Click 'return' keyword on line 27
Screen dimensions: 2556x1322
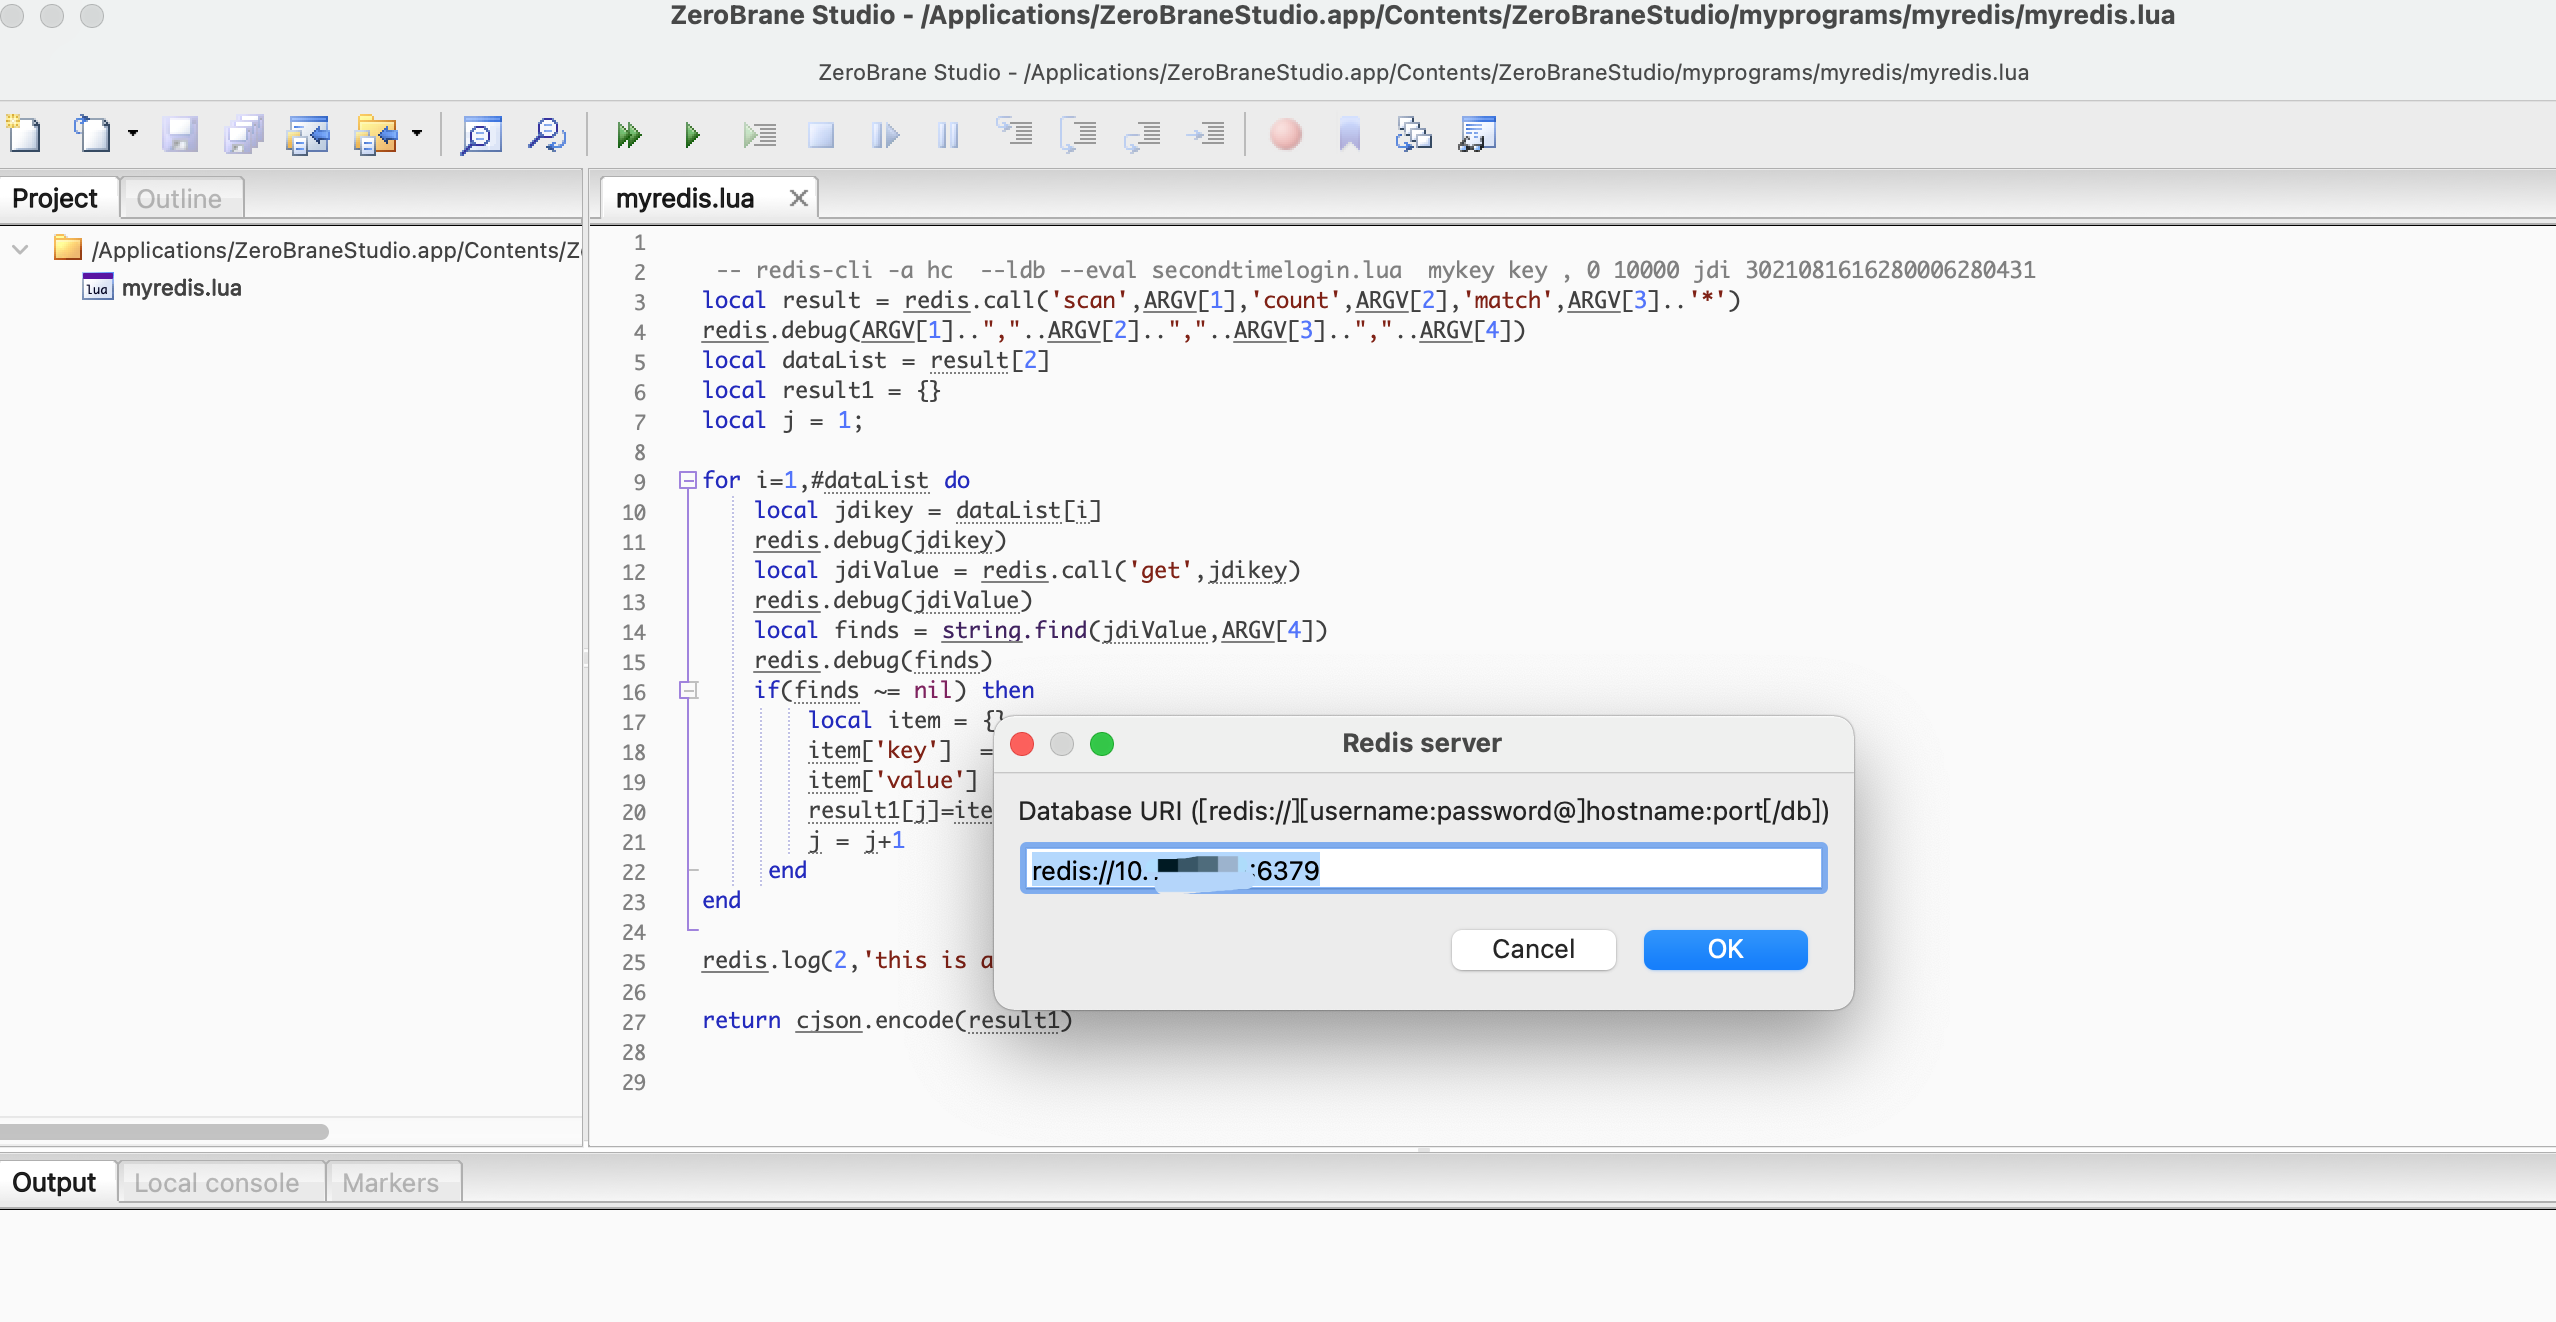(x=741, y=1020)
